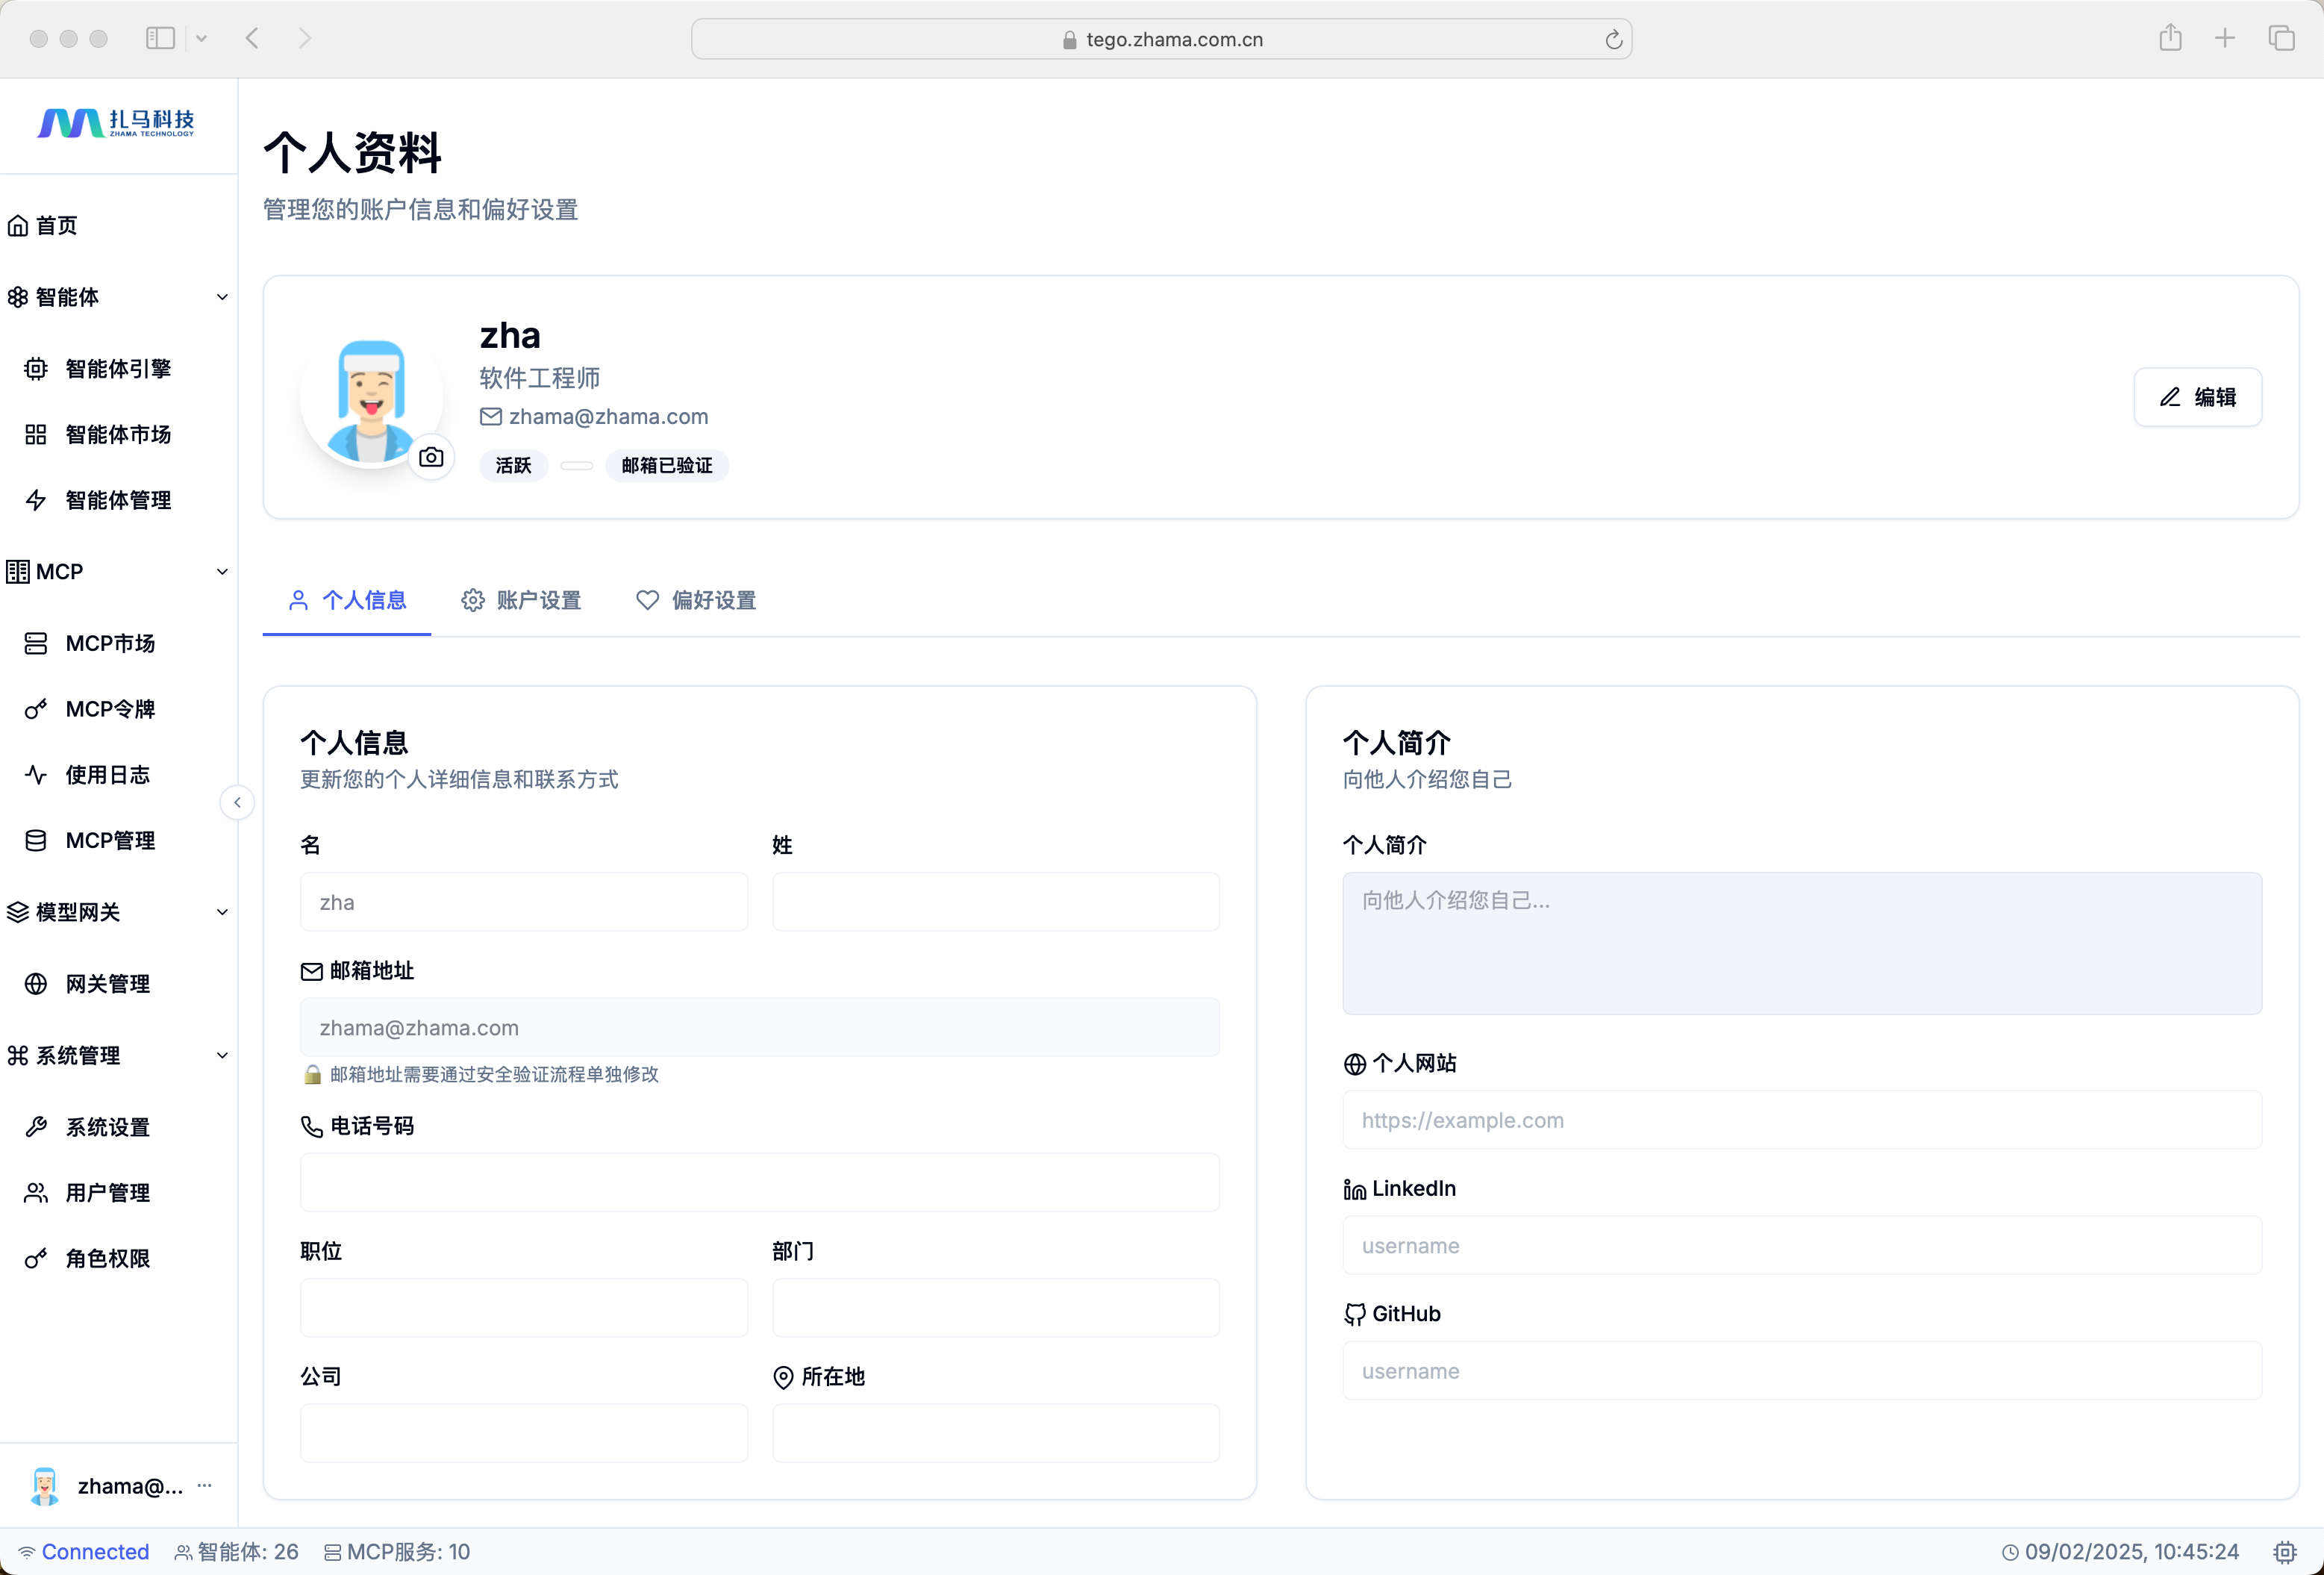Switch to the 账户设置 tab
Screen dimensions: 2324x1575
tap(521, 600)
